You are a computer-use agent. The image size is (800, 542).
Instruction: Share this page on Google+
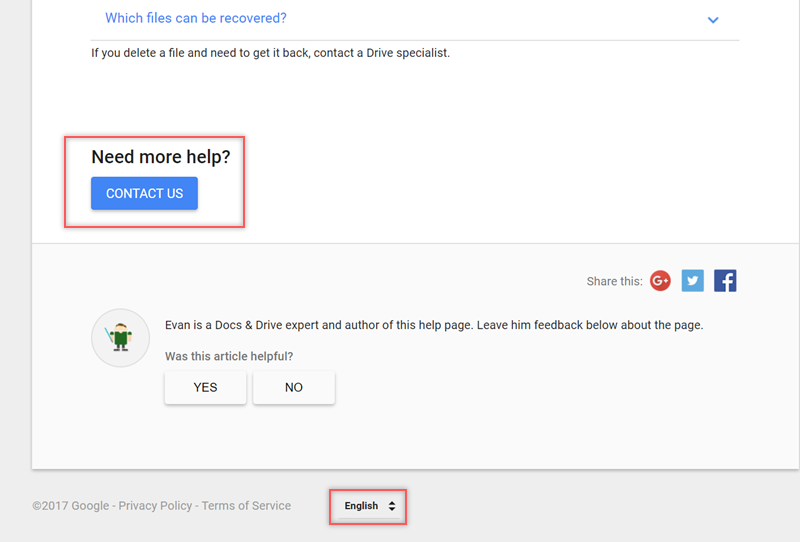click(x=660, y=281)
